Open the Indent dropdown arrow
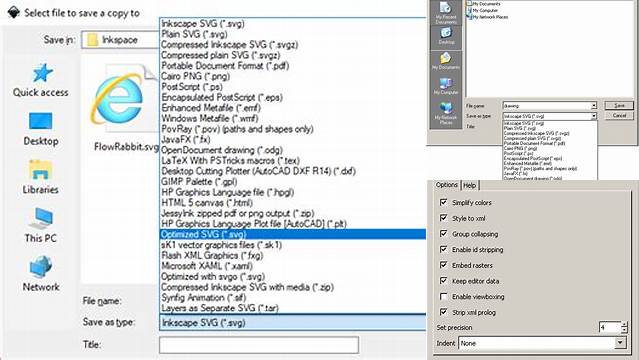Screen dimensions: 639x360 620,343
